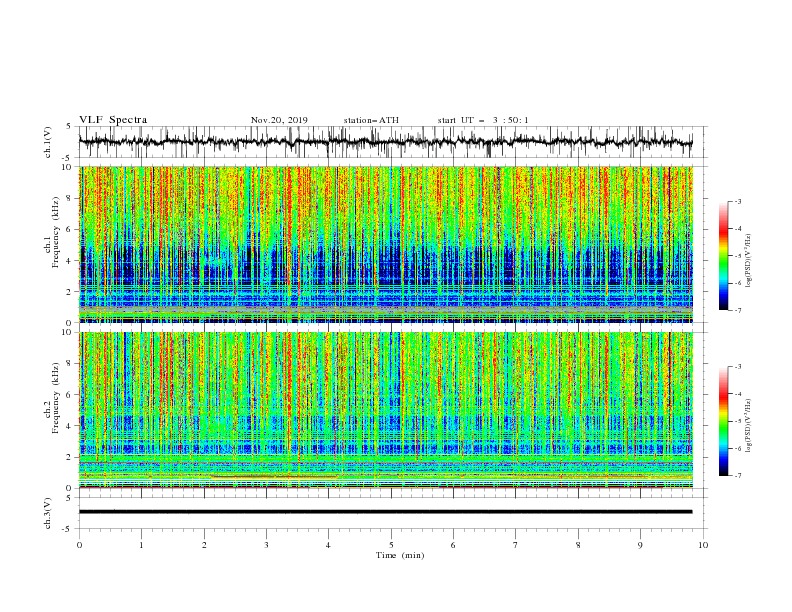Click the ch.1 color scale bar
The width and height of the screenshot is (792, 612).
(x=723, y=256)
